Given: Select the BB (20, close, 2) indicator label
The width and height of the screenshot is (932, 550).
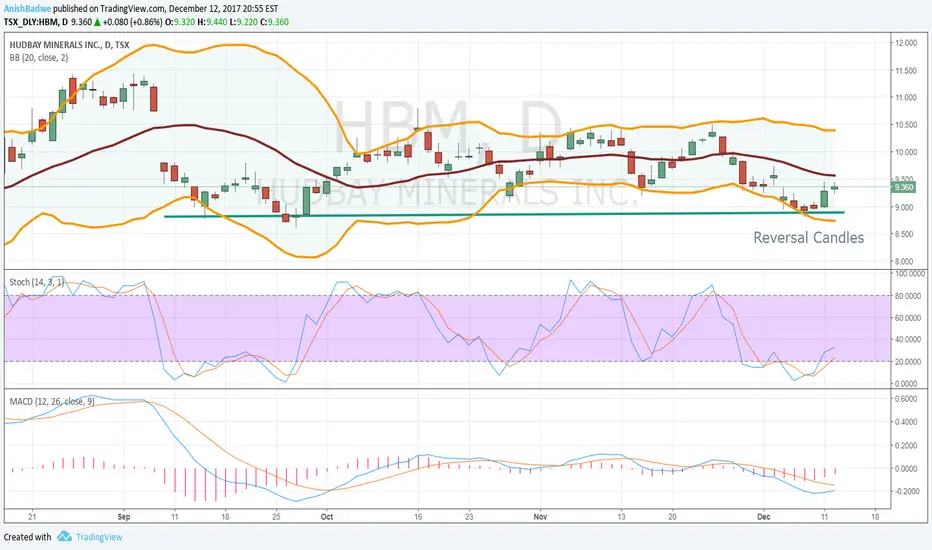Looking at the screenshot, I should pos(39,58).
